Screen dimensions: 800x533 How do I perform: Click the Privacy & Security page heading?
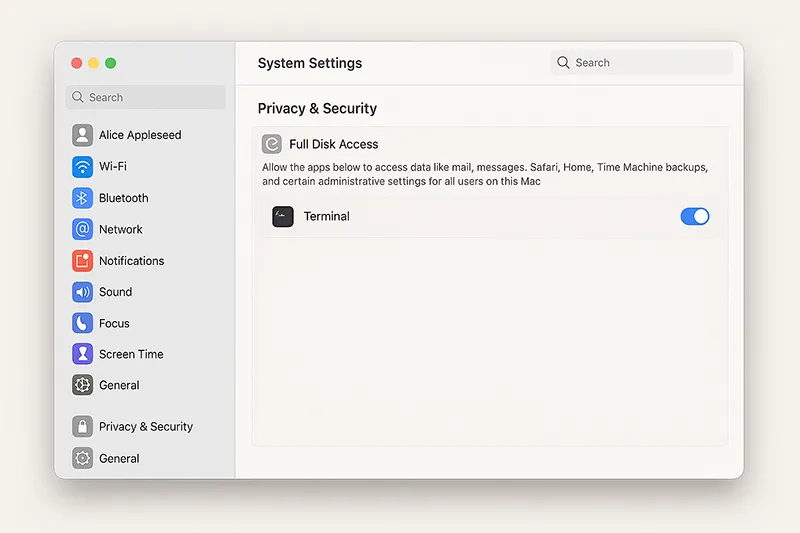[317, 108]
